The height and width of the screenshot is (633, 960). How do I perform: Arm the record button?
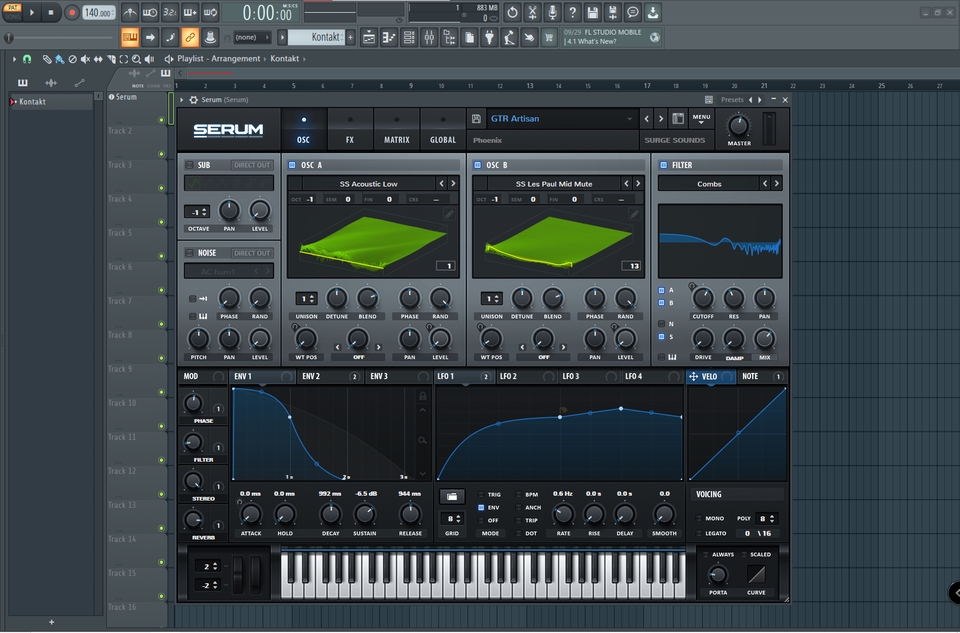point(72,12)
